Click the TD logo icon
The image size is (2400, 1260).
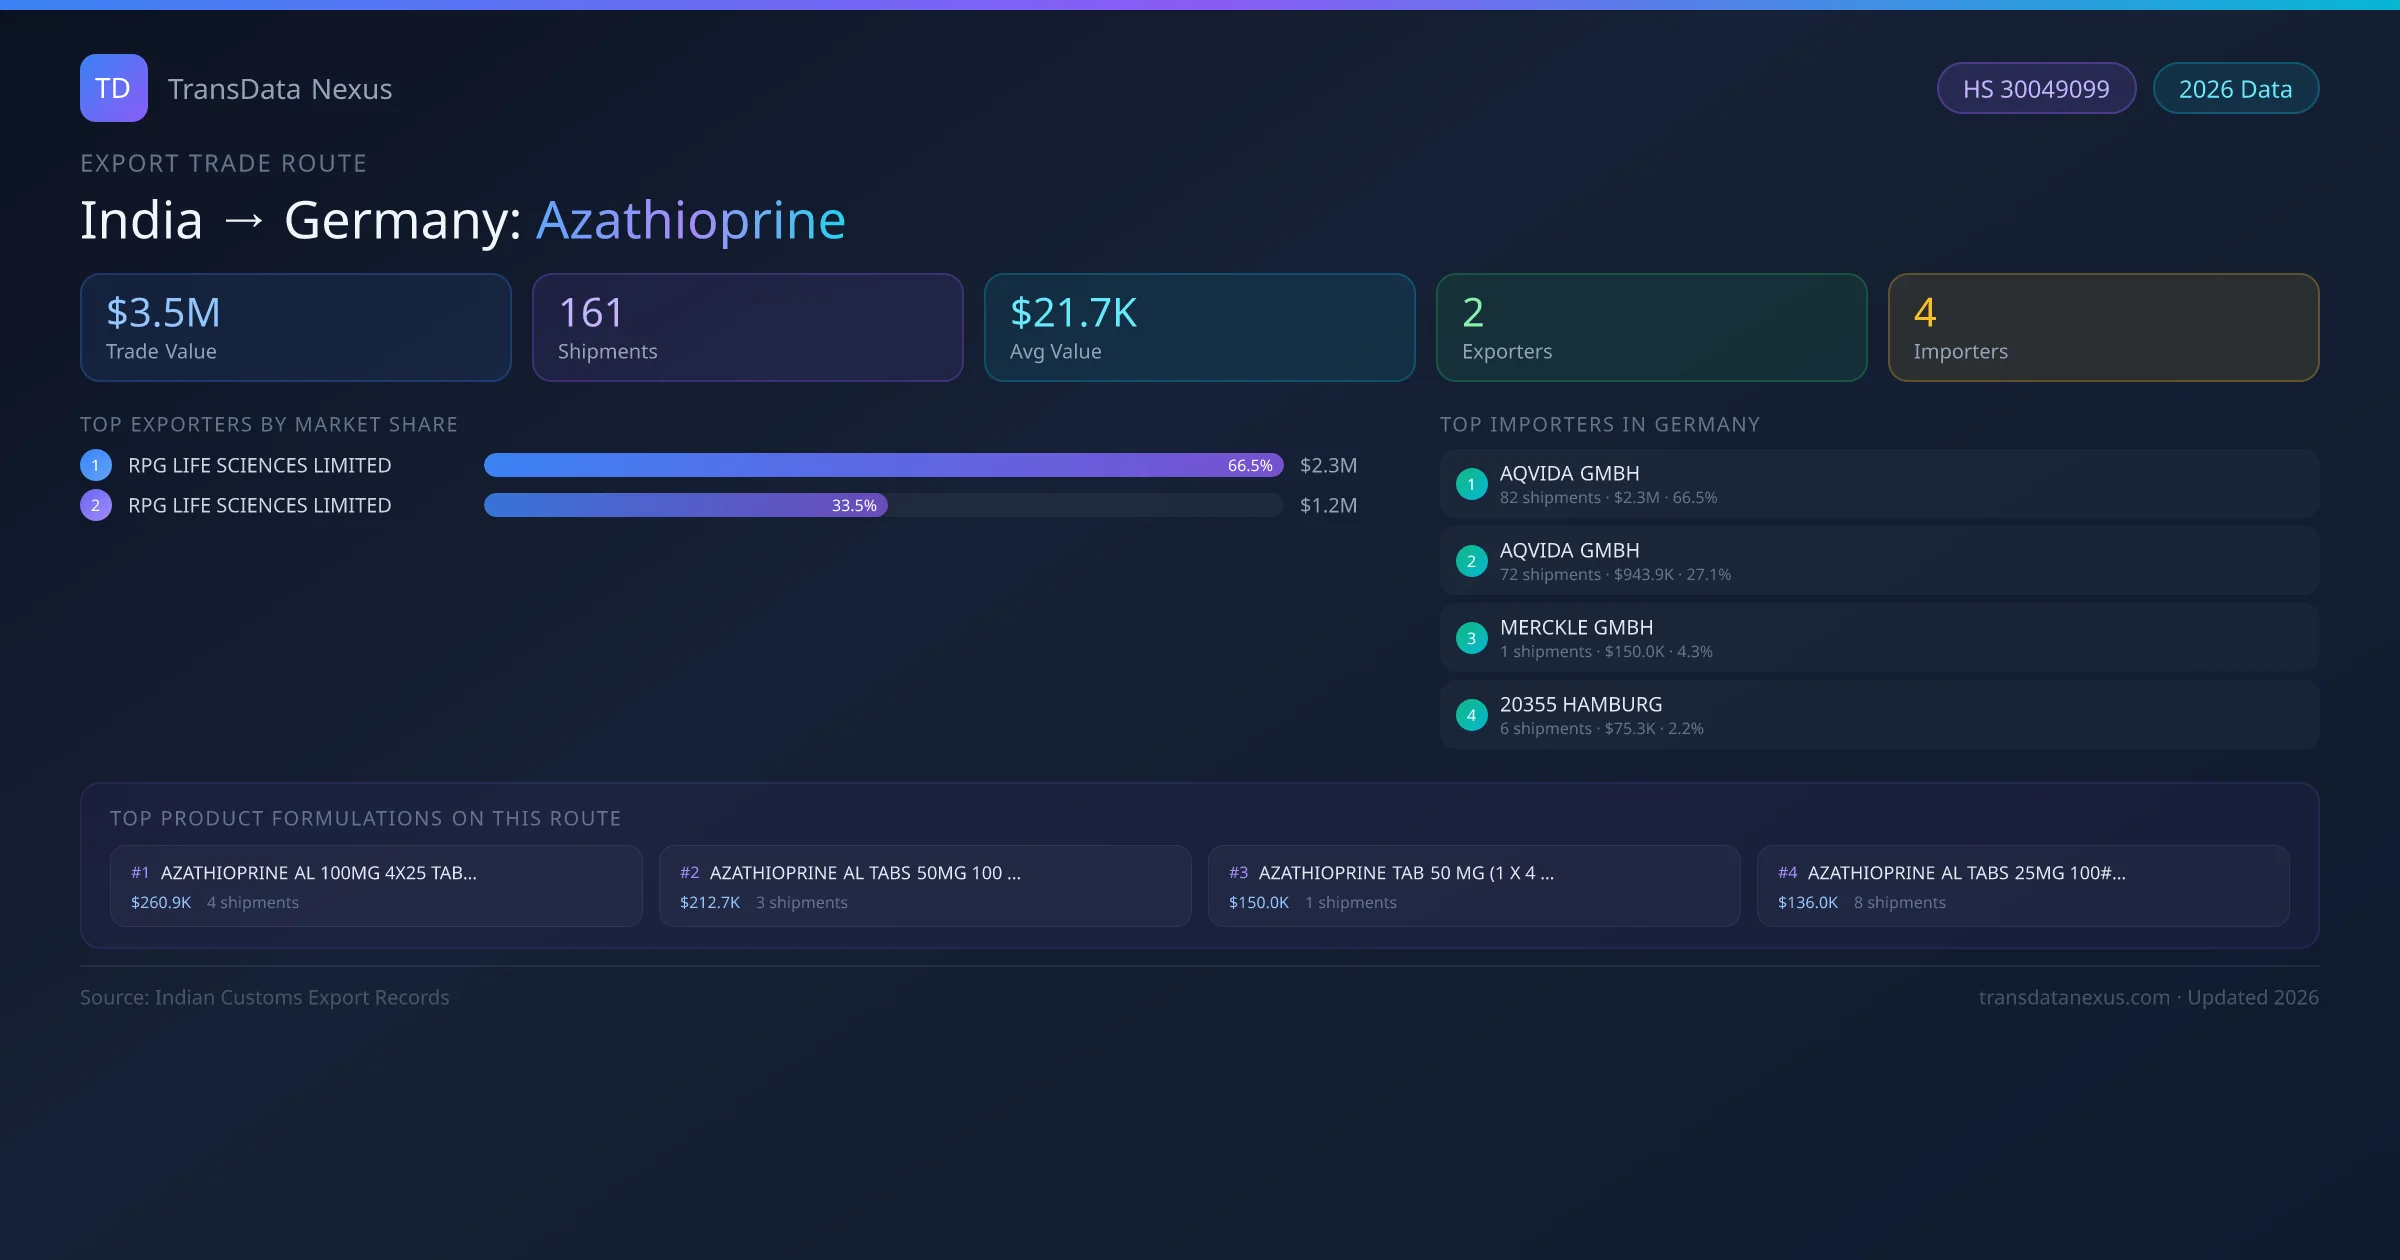(x=113, y=88)
